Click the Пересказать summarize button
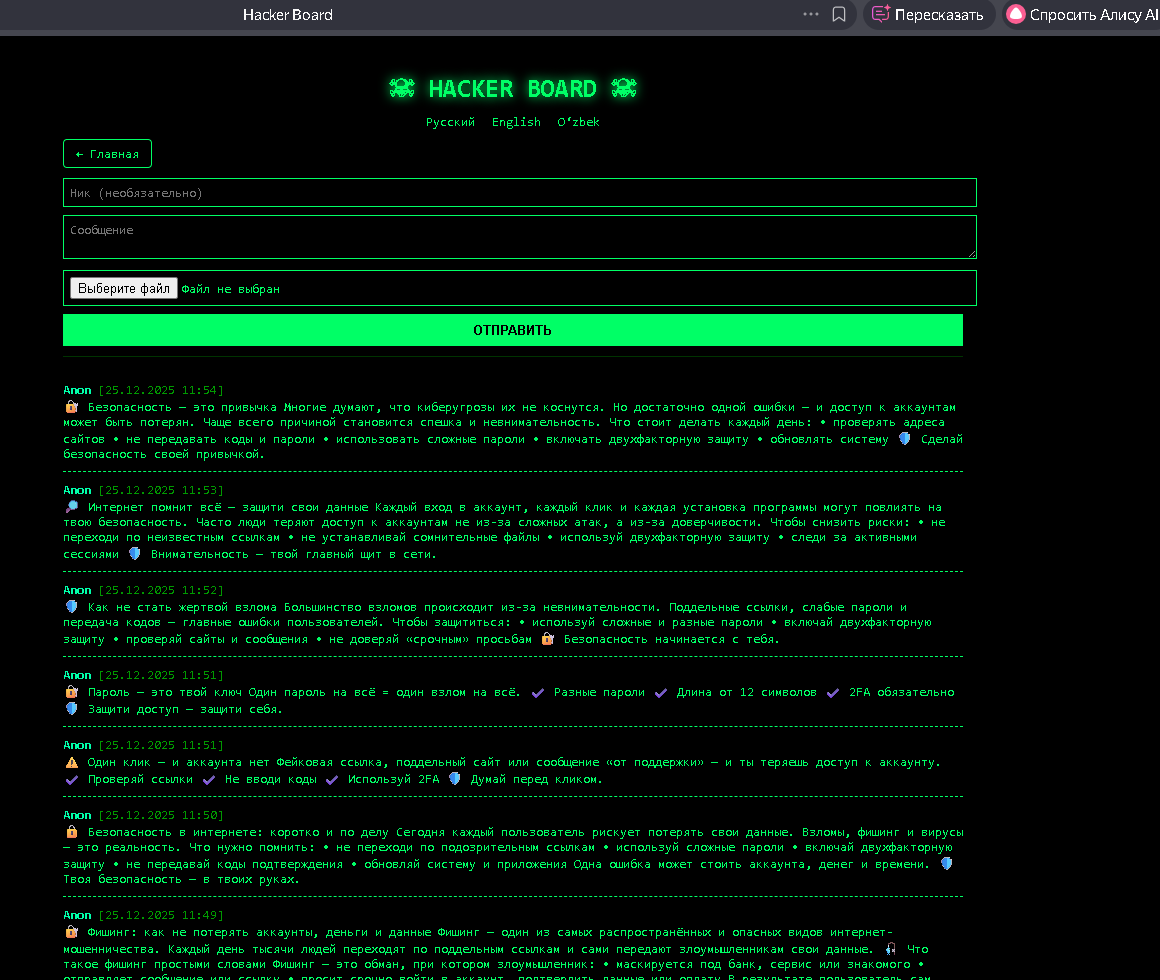The height and width of the screenshot is (980, 1160). (928, 15)
